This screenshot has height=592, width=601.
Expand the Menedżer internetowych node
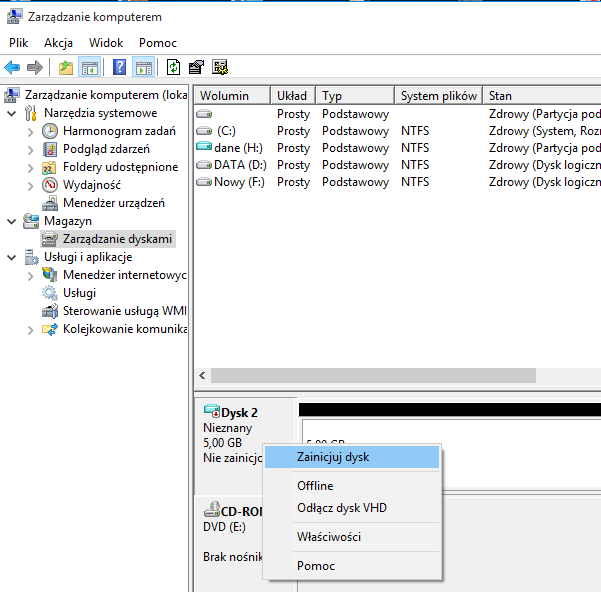coord(31,276)
